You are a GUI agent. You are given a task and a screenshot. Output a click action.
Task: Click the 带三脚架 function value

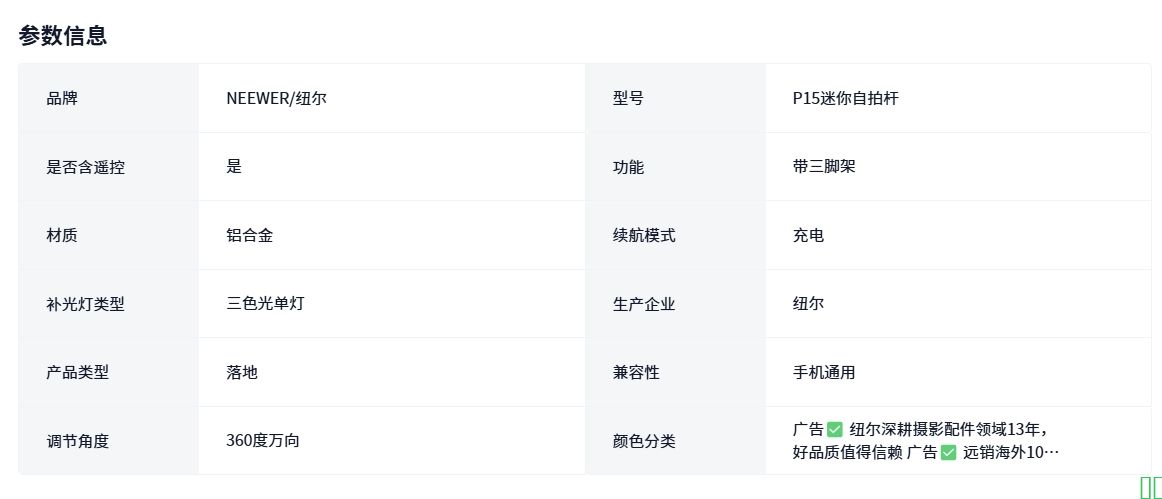[x=824, y=166]
